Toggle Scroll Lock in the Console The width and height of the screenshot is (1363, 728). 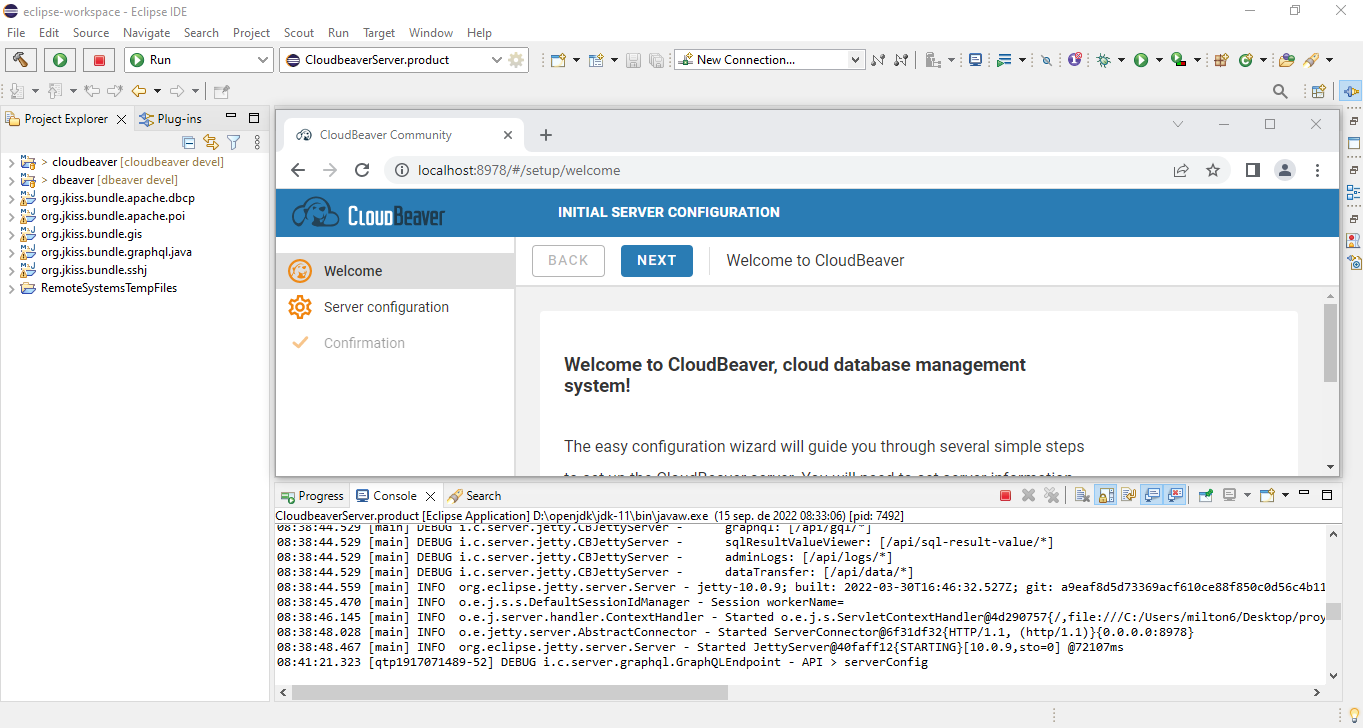tap(1105, 494)
